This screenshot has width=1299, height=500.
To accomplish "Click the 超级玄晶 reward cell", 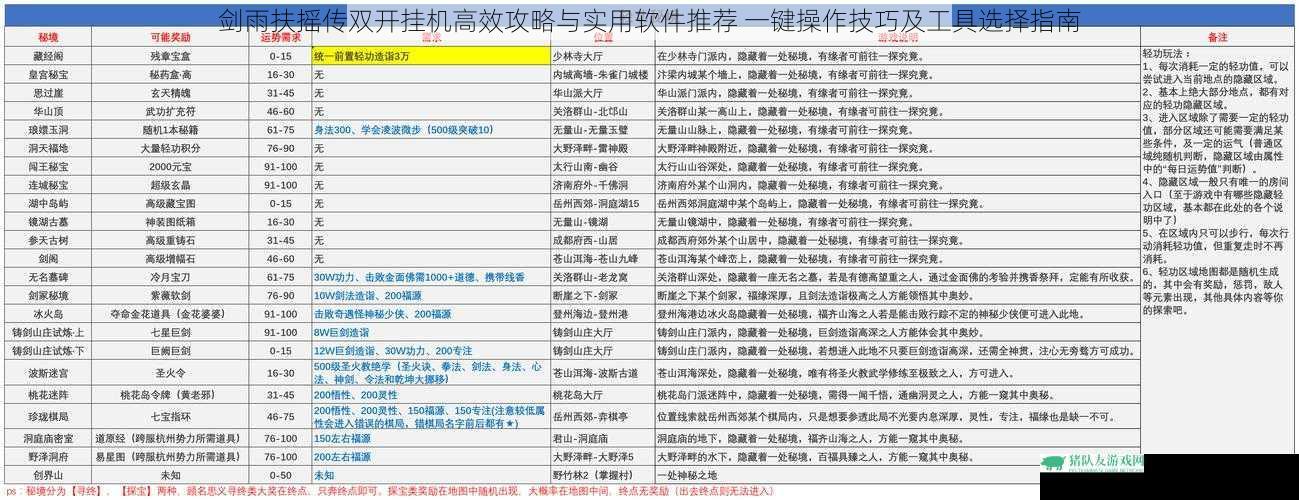I will (x=170, y=185).
